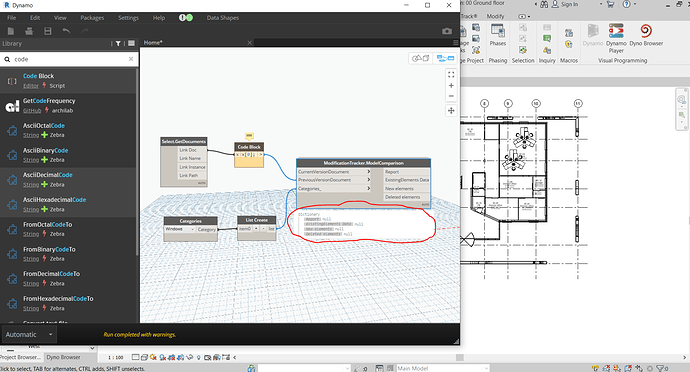Filter library results with funnel icon
690x372 pixels.
pos(118,44)
